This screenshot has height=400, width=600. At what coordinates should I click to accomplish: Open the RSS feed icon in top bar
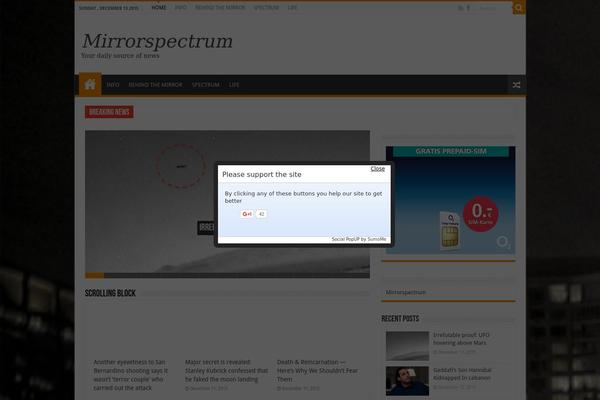(x=461, y=8)
